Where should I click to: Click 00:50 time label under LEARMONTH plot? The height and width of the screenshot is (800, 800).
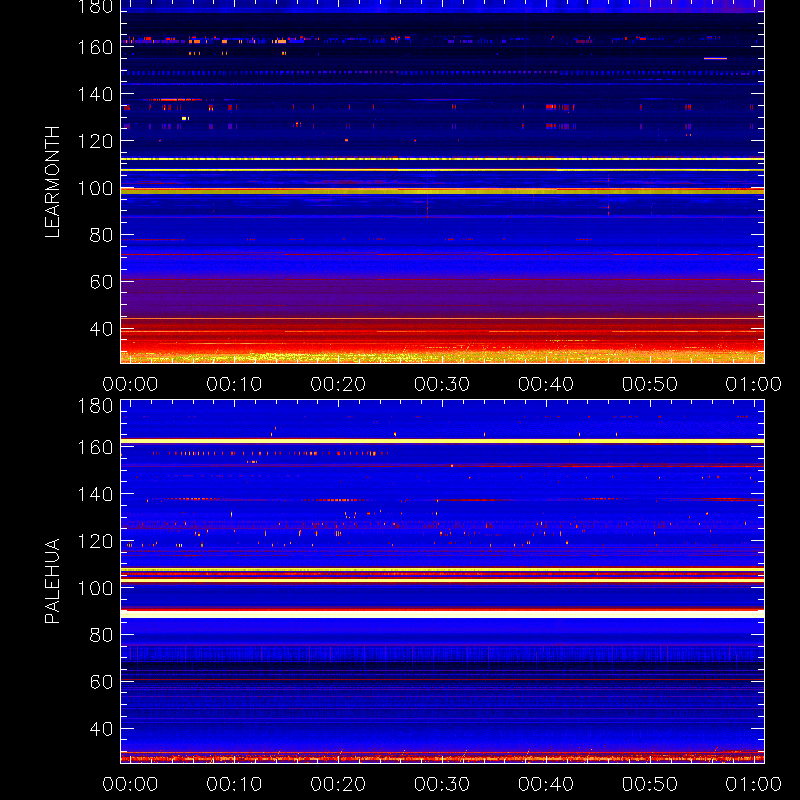650,384
